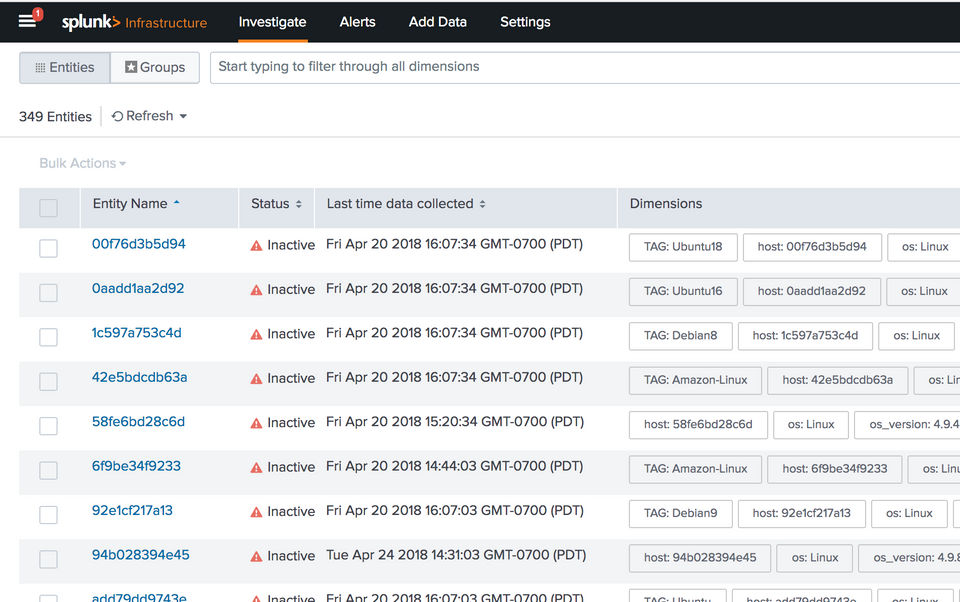Open the Add Data tab

click(438, 22)
